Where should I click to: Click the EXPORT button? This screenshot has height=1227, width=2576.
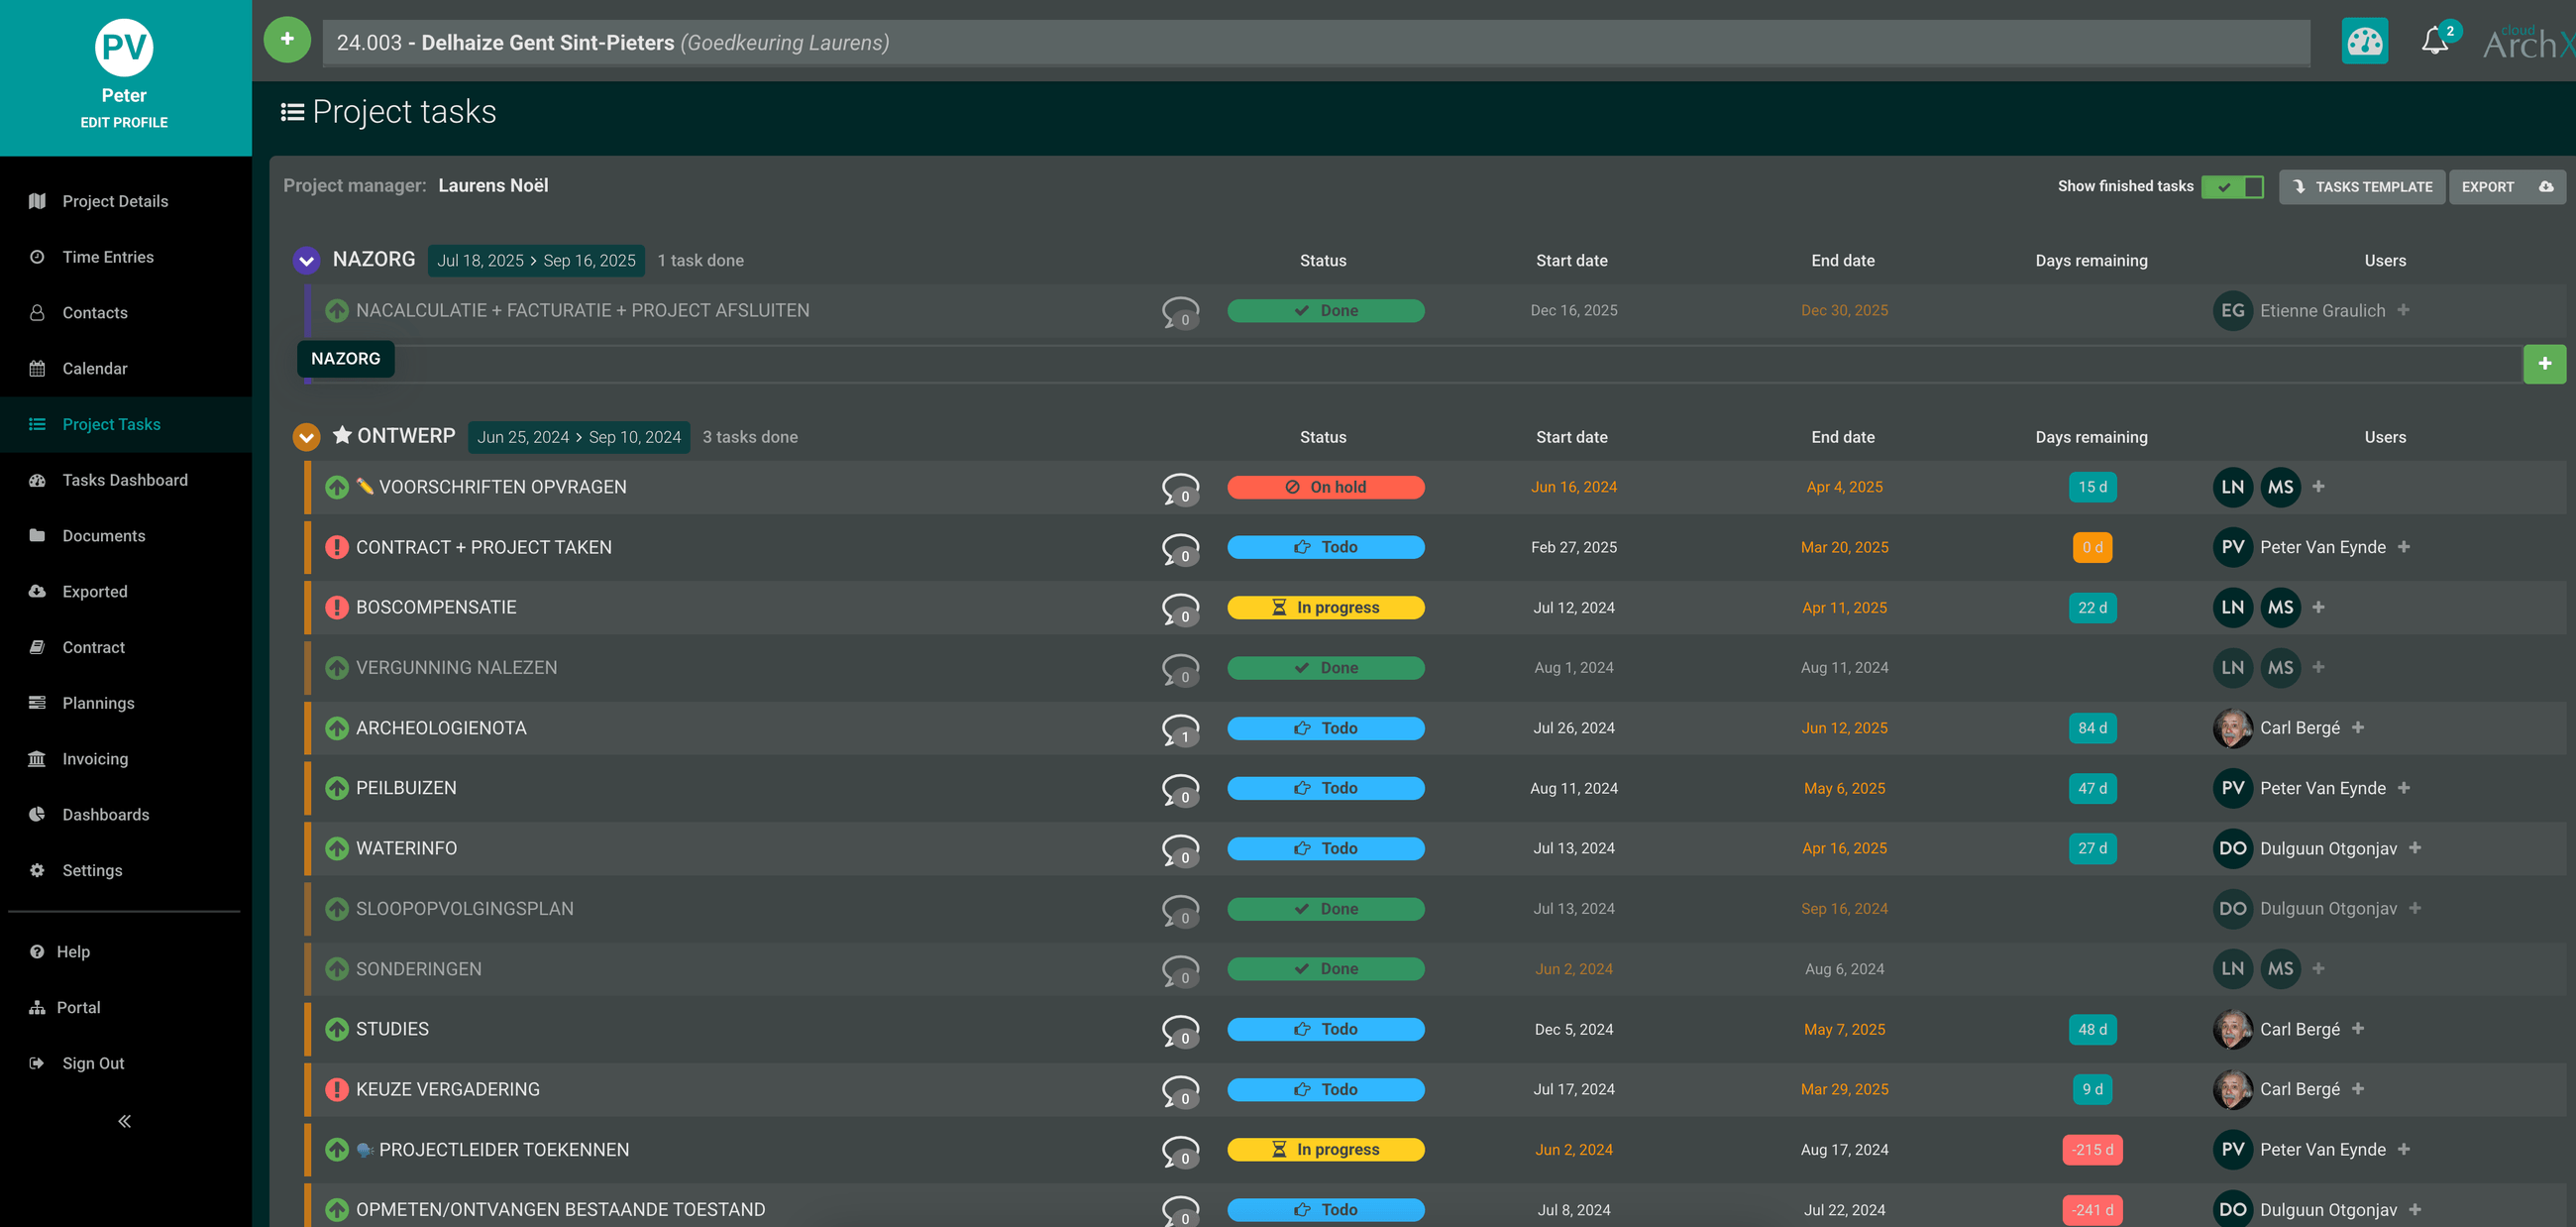coord(2506,187)
